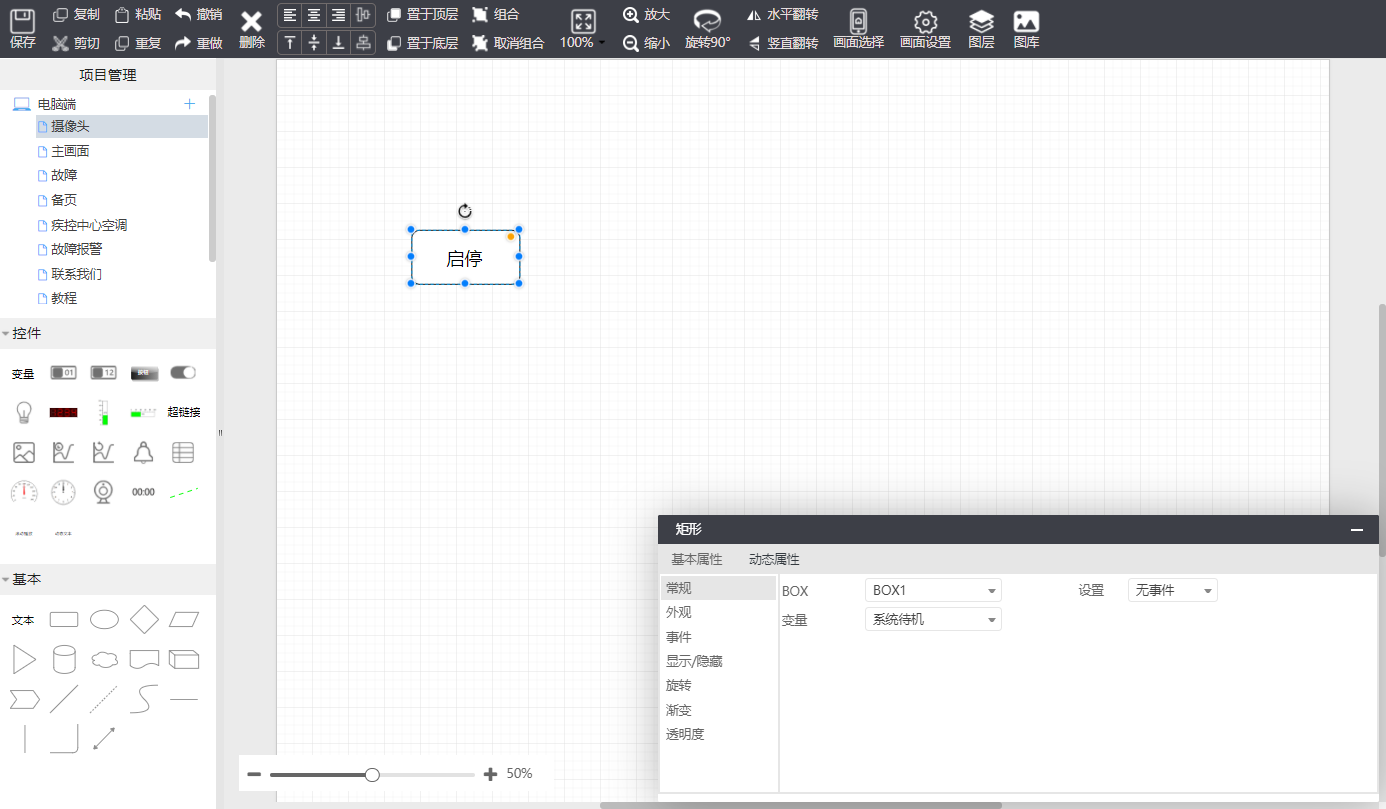Rotate selection with 旋转90° icon
Viewport: 1386px width, 809px height.
[707, 21]
